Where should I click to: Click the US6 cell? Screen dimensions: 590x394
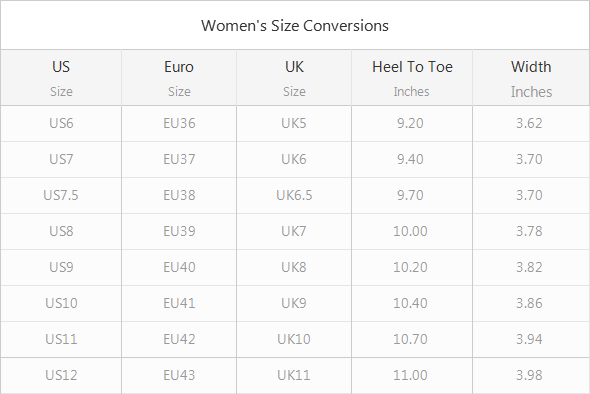click(61, 123)
